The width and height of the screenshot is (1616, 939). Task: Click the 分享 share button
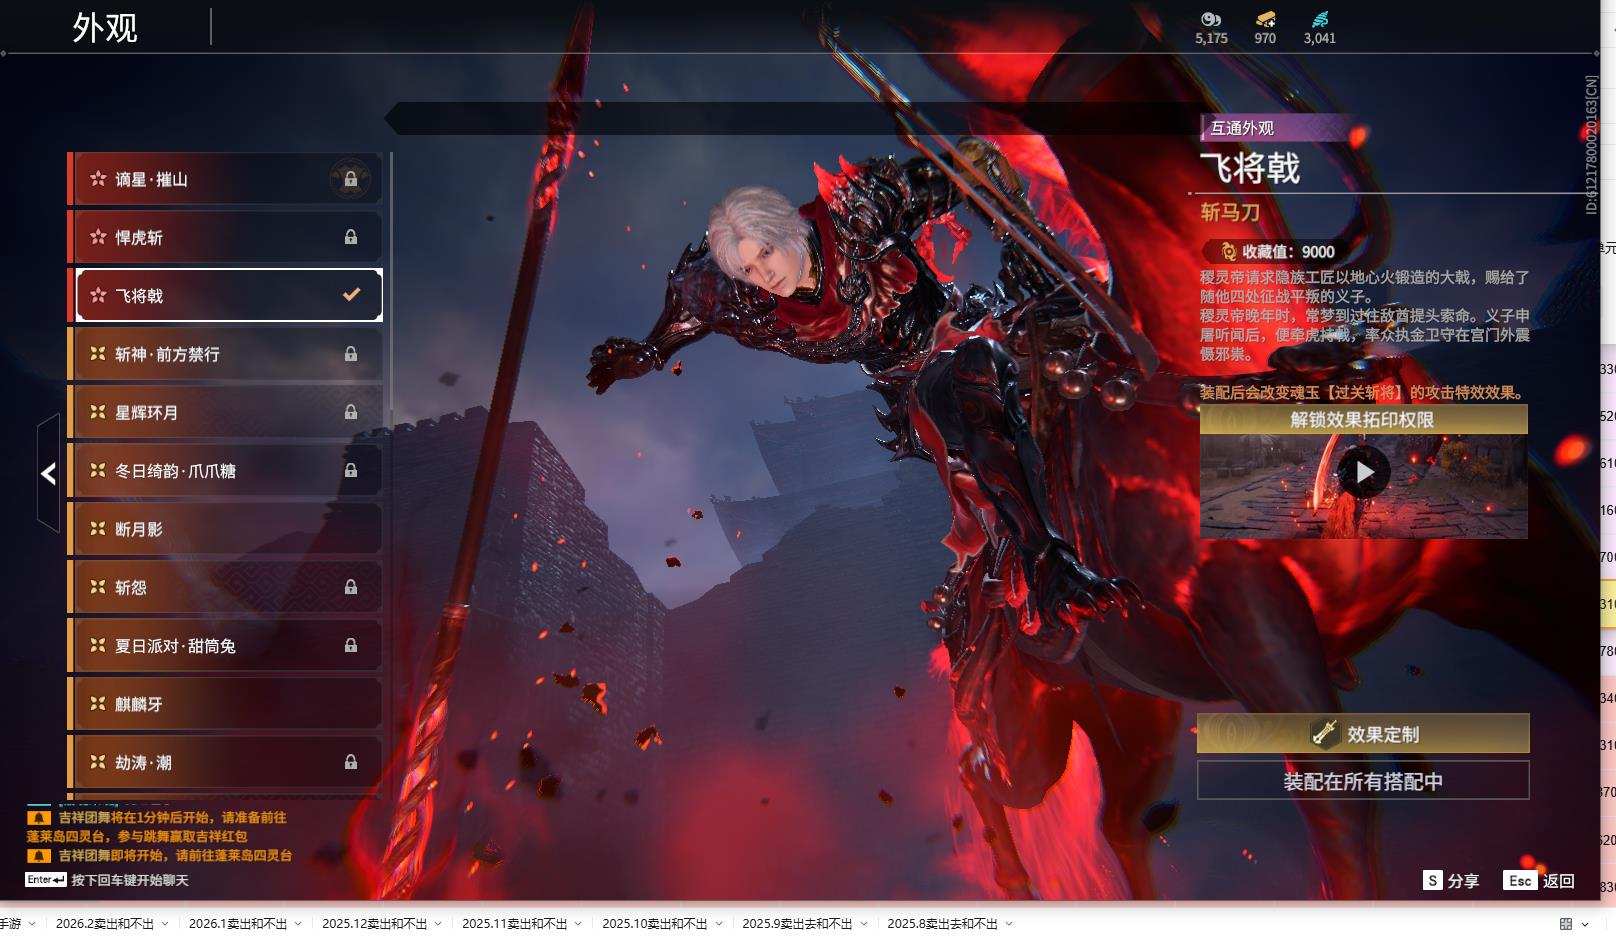click(1451, 880)
